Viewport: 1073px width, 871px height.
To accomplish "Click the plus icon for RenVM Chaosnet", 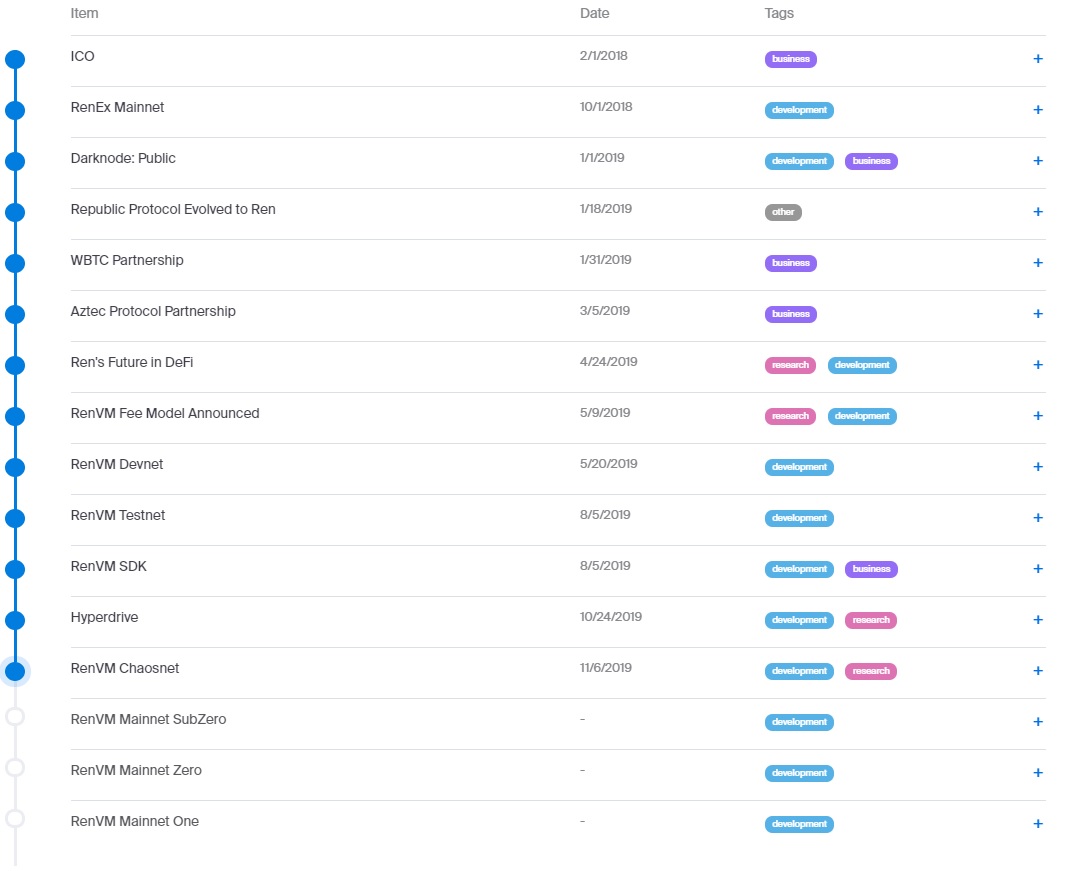I will pos(1037,671).
